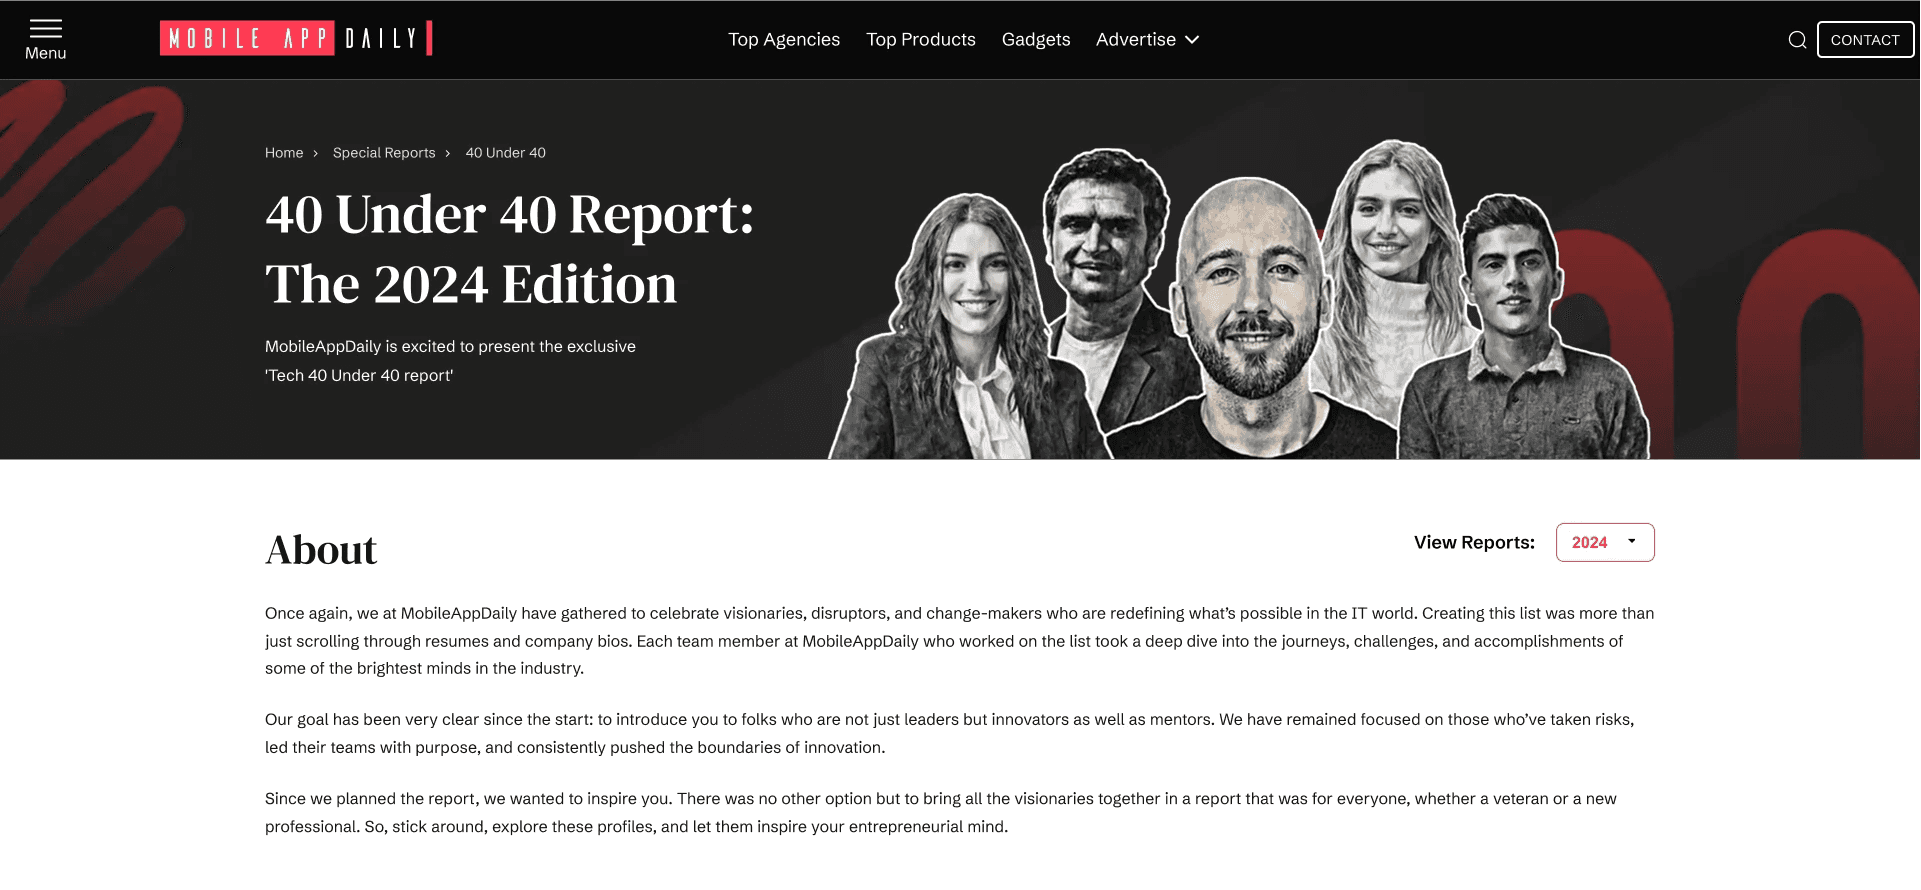Click the '40 Under 40 Report' headline
Image resolution: width=1921 pixels, height=890 pixels.
510,249
